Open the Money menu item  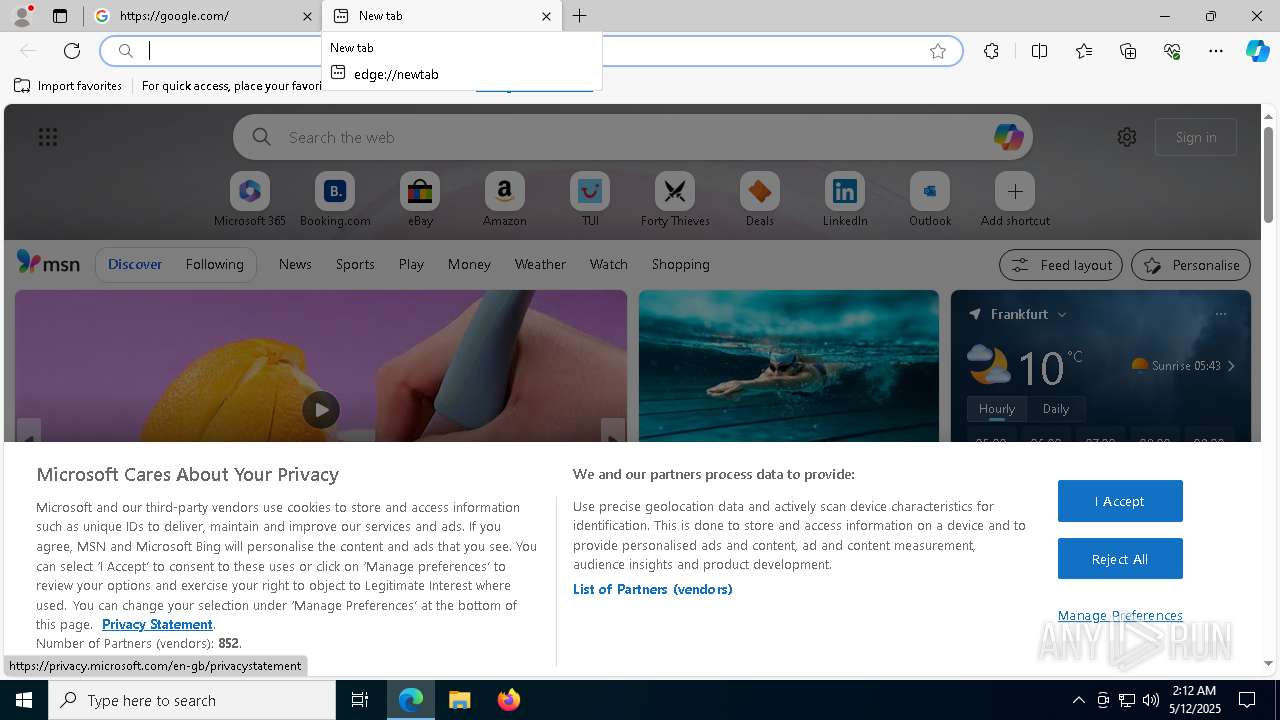(469, 264)
